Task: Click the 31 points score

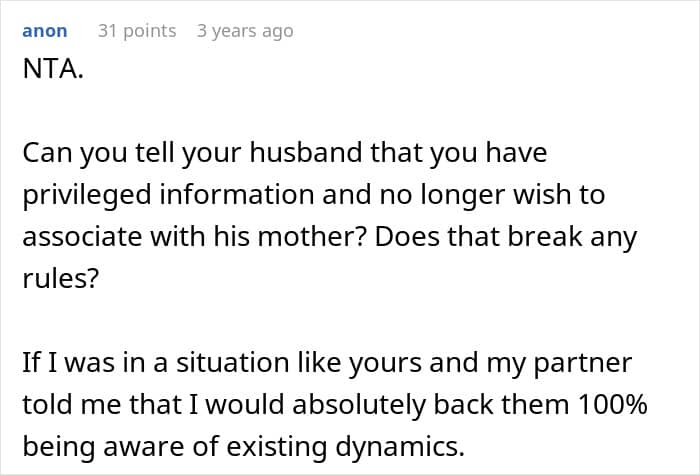Action: (x=136, y=31)
